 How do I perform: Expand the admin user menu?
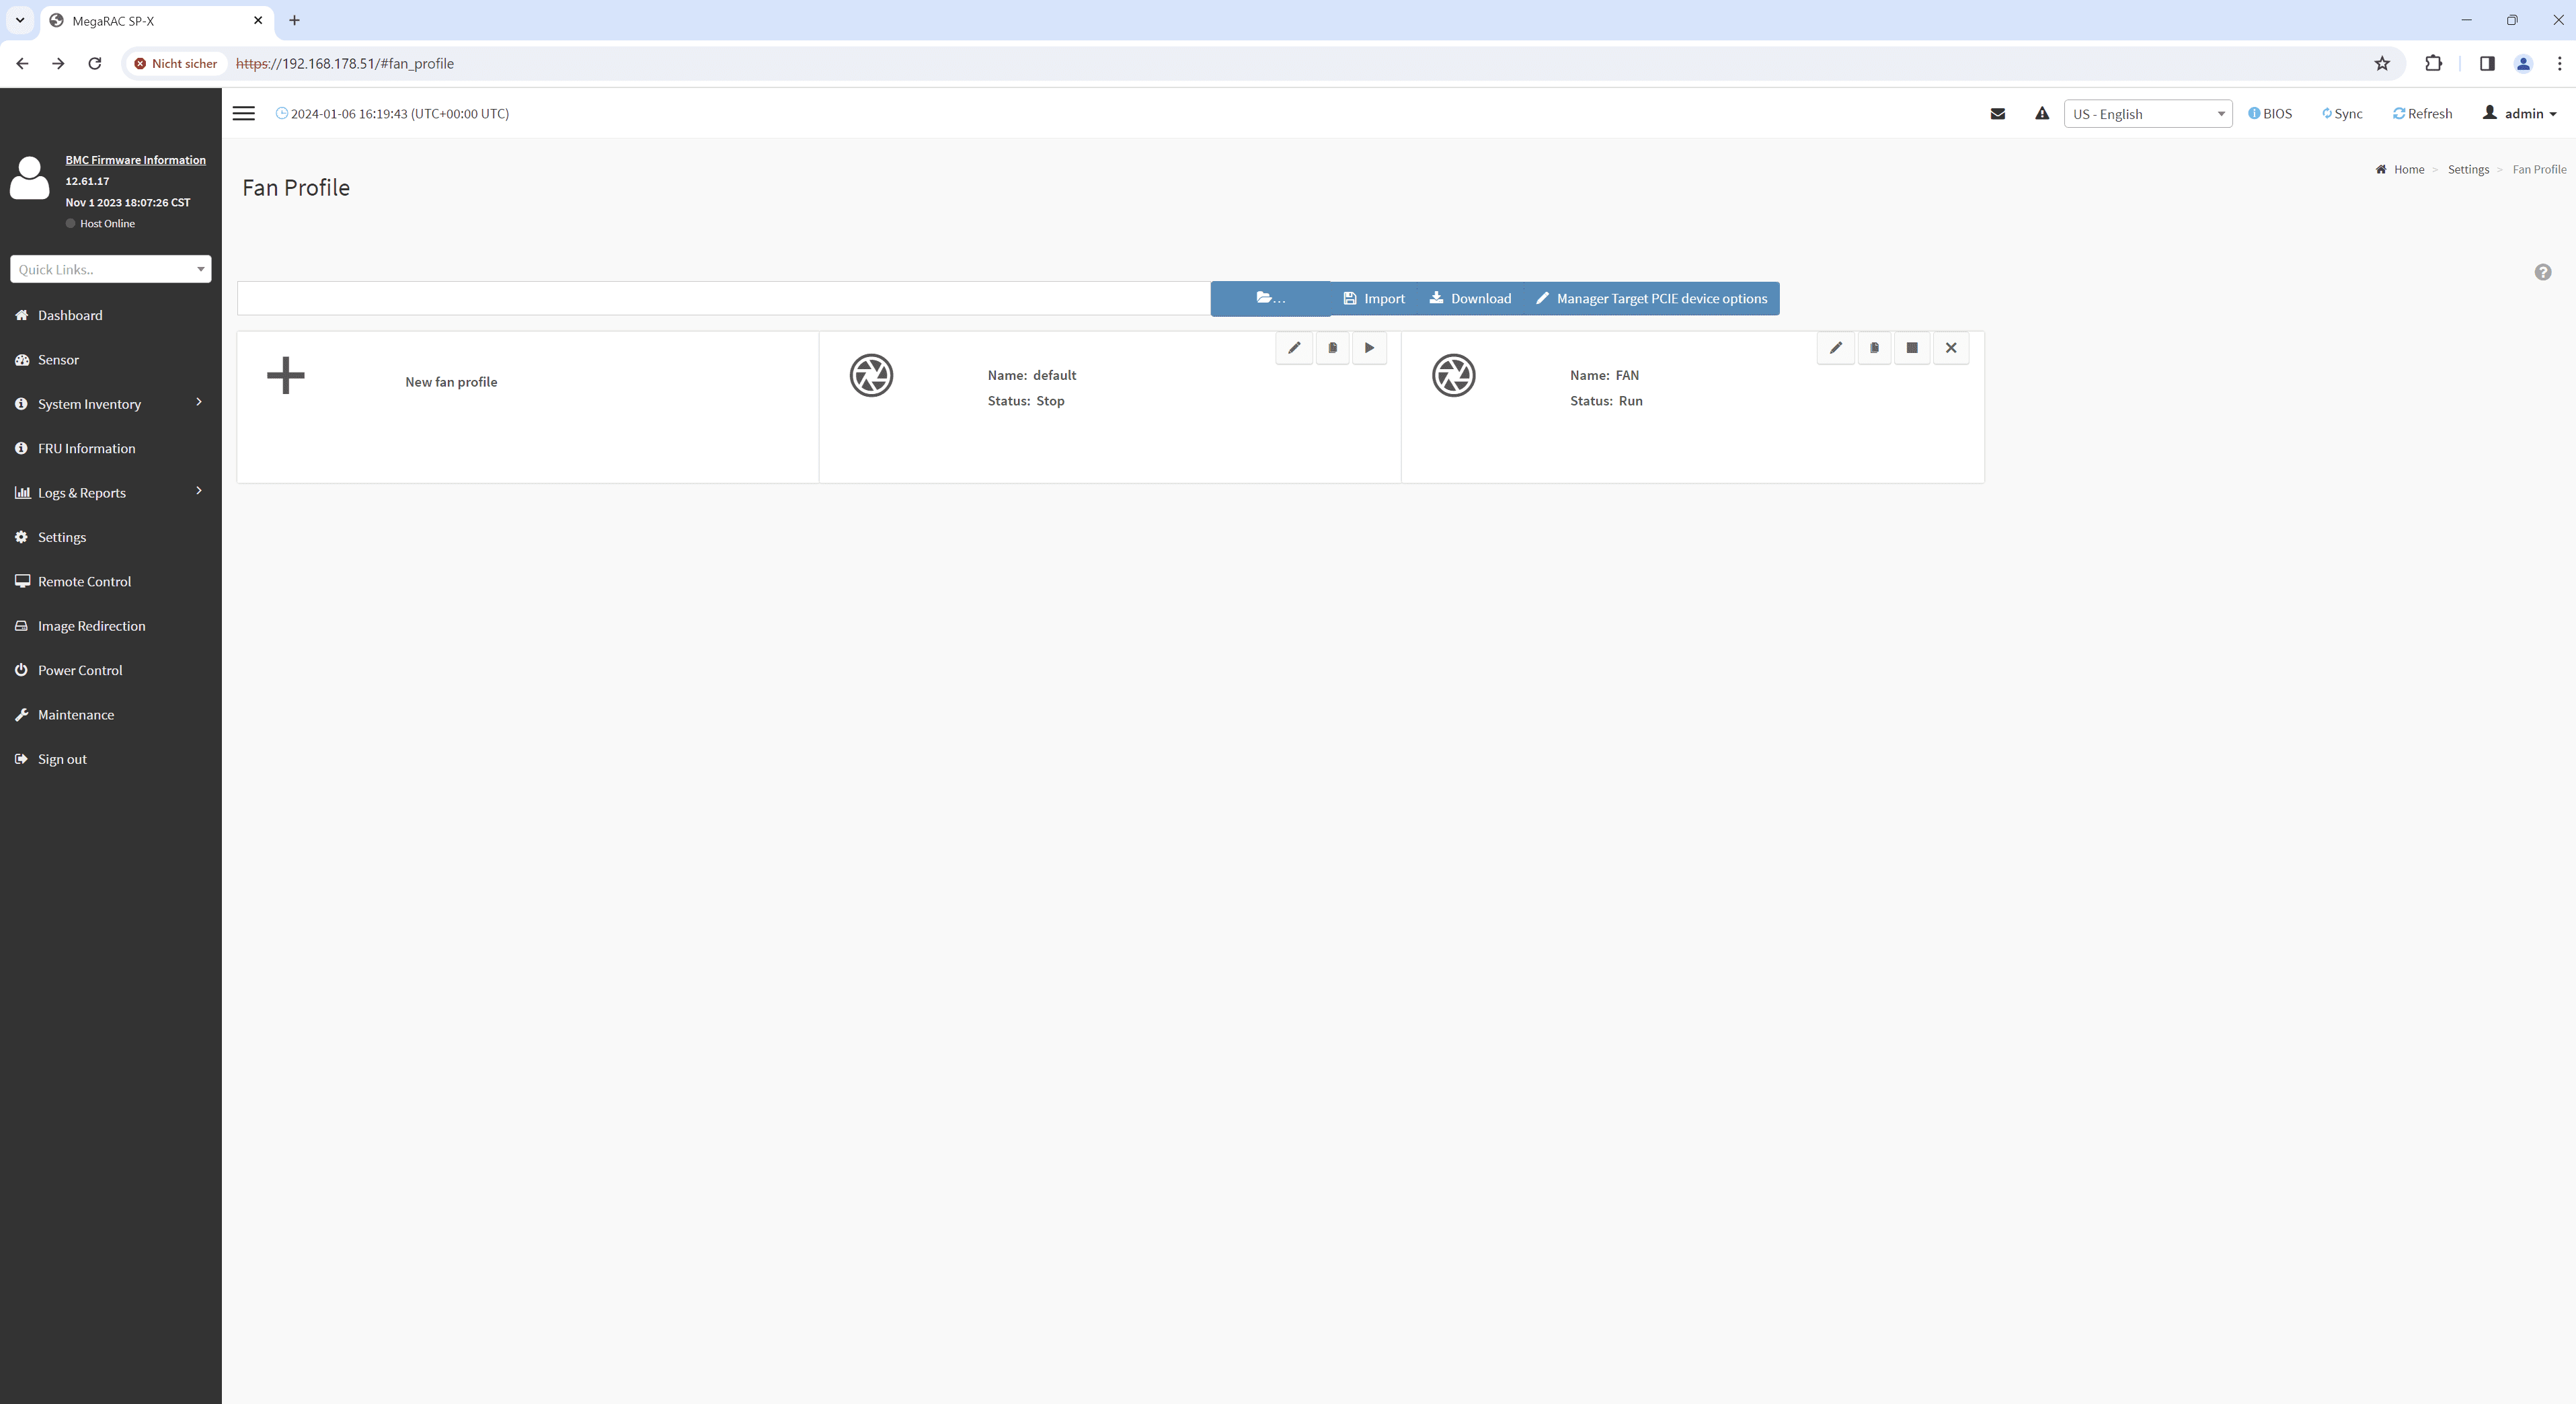pyautogui.click(x=2519, y=114)
